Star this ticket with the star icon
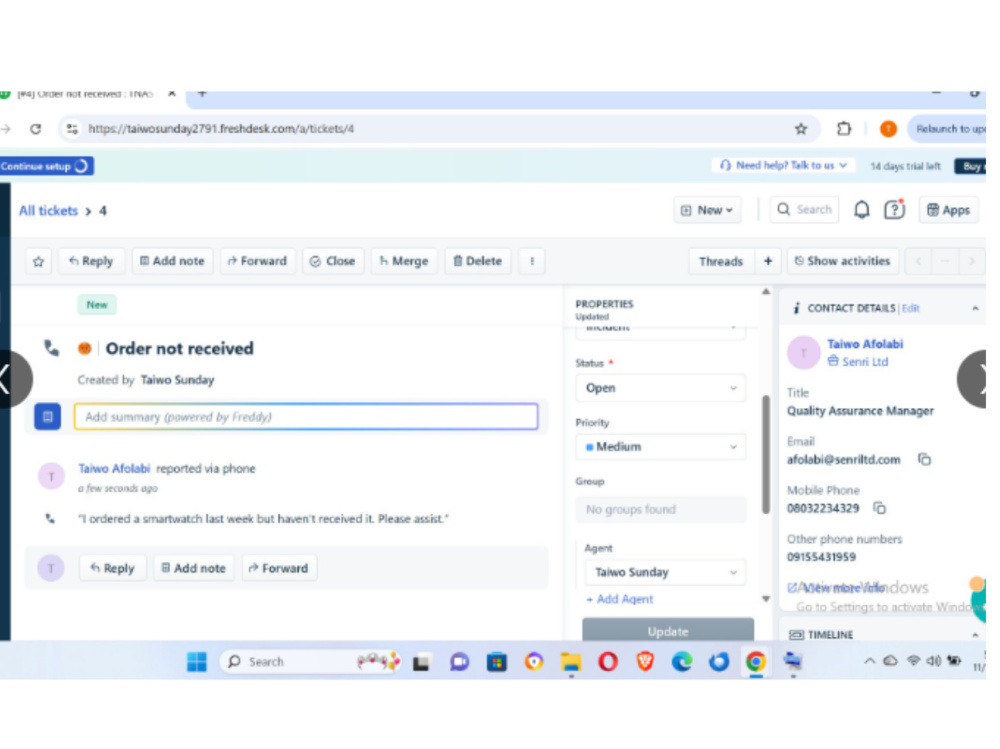This screenshot has width=1000, height=749. tap(38, 262)
